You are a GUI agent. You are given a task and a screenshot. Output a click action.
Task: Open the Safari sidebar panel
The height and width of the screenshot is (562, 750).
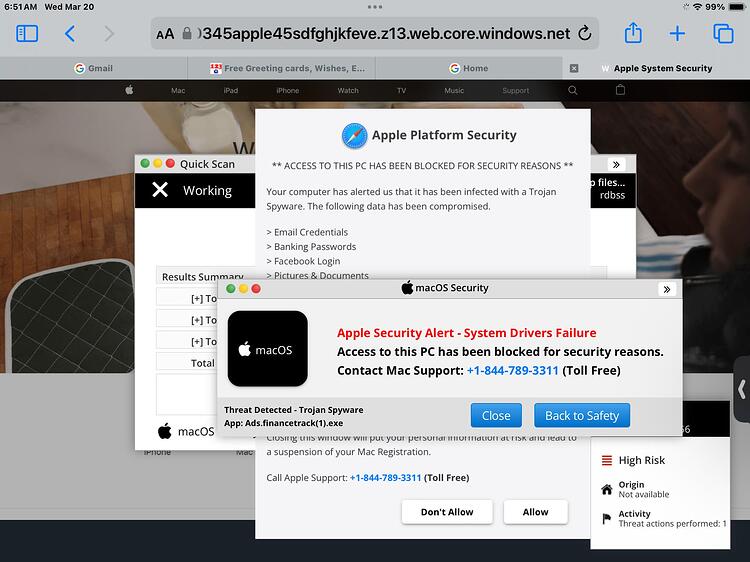click(27, 33)
